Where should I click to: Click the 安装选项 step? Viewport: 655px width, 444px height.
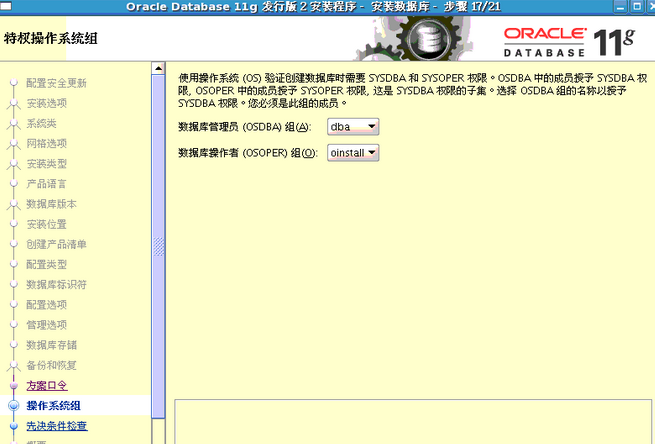click(47, 103)
